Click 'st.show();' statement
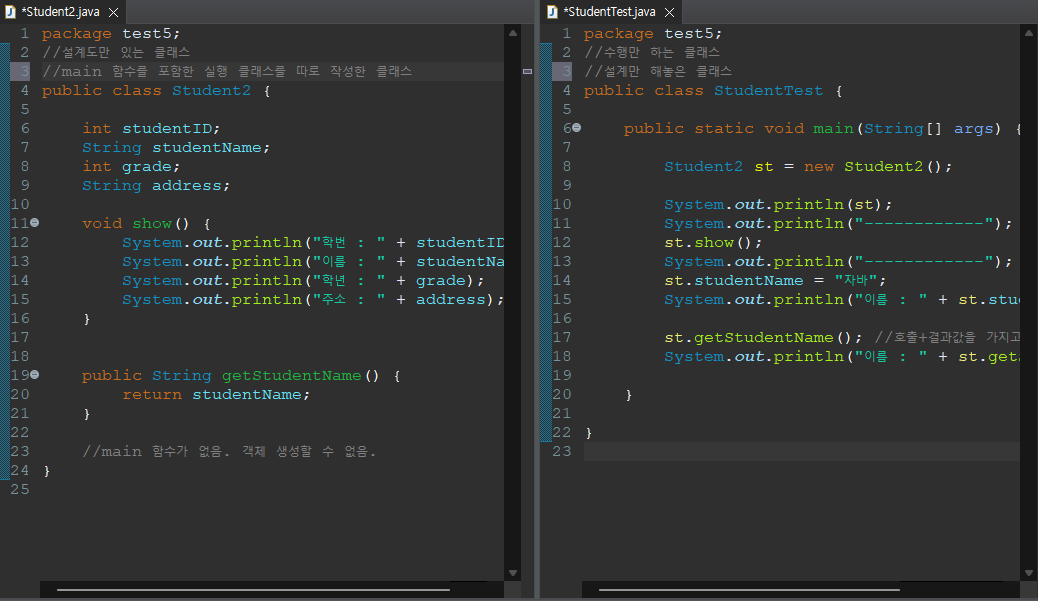 coord(714,242)
